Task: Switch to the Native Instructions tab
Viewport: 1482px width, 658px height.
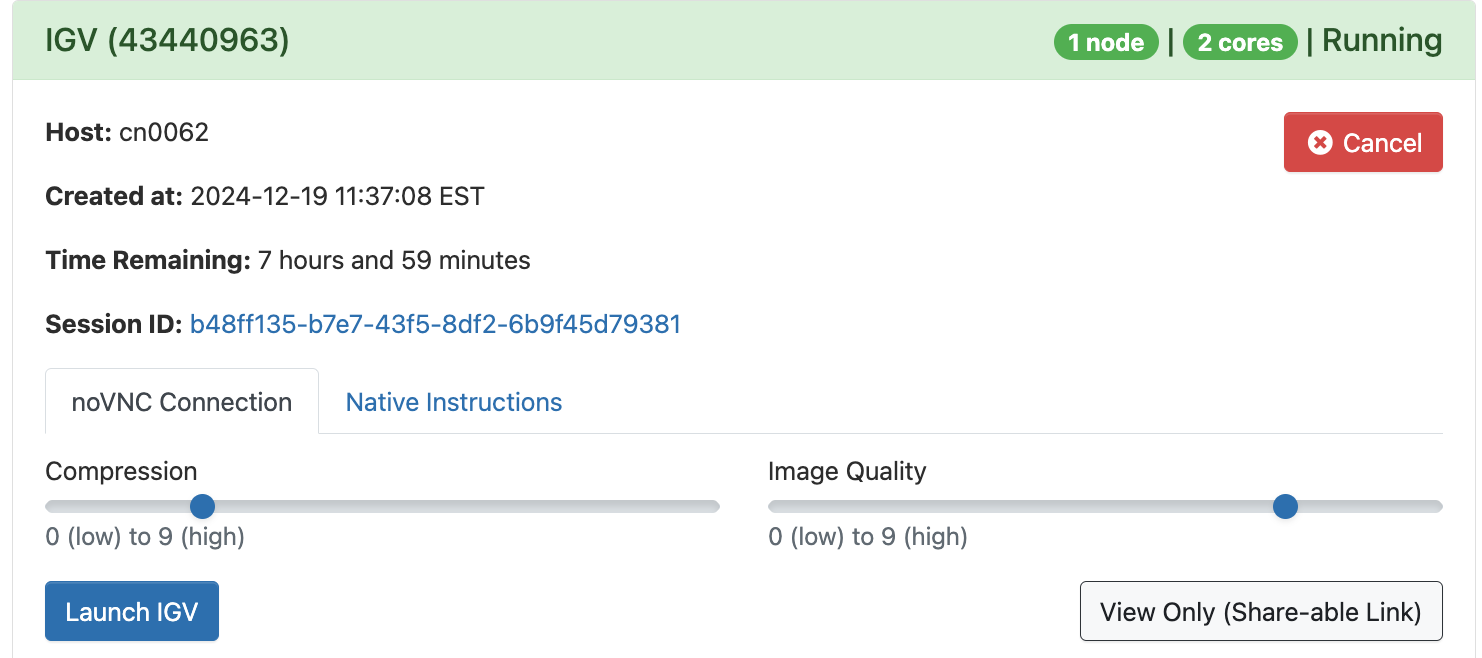Action: [453, 402]
